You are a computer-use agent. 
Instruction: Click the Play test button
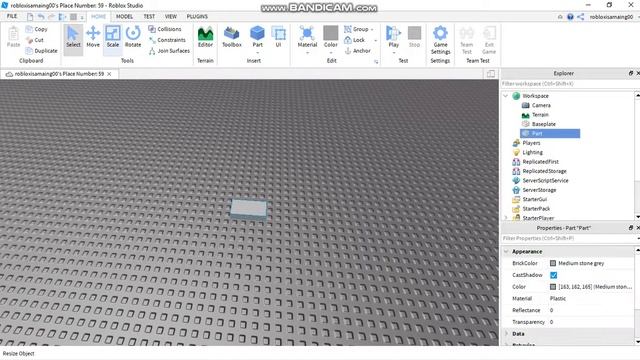(x=393, y=36)
